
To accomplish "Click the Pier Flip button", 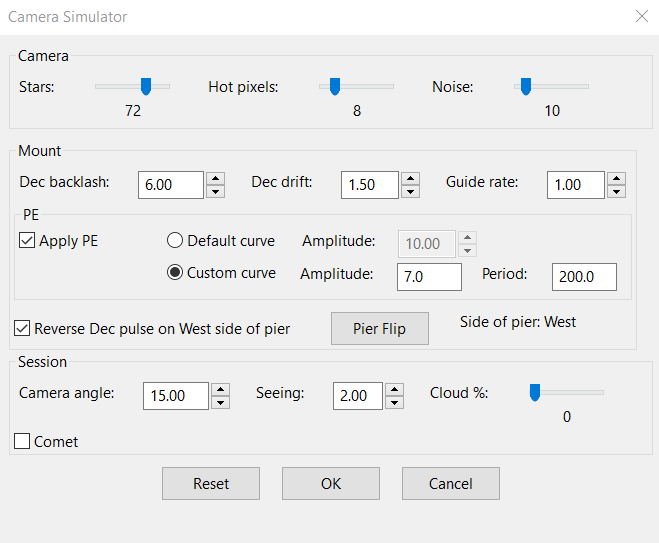I will pos(380,328).
